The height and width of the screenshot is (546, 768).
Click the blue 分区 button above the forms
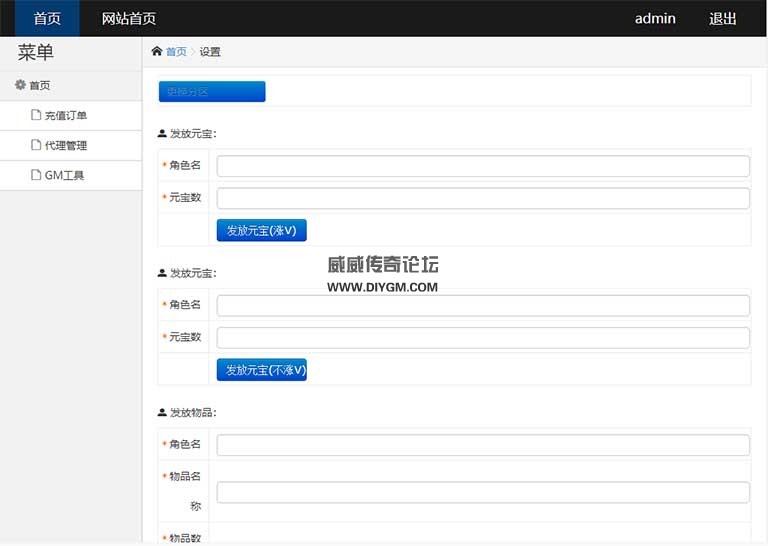point(212,92)
